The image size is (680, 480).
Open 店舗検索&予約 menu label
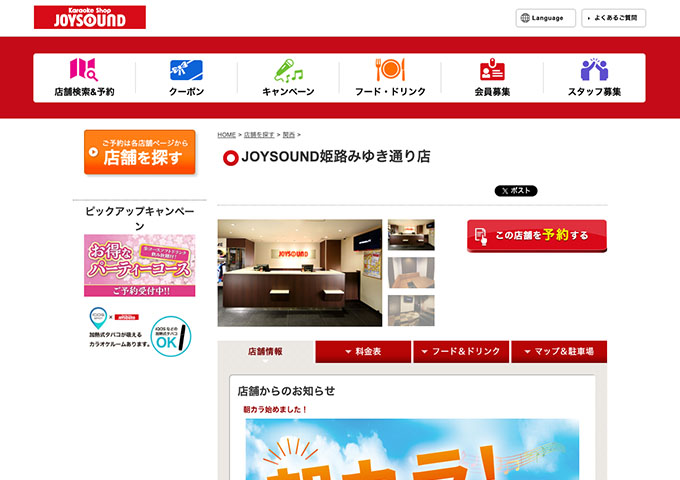pyautogui.click(x=84, y=92)
